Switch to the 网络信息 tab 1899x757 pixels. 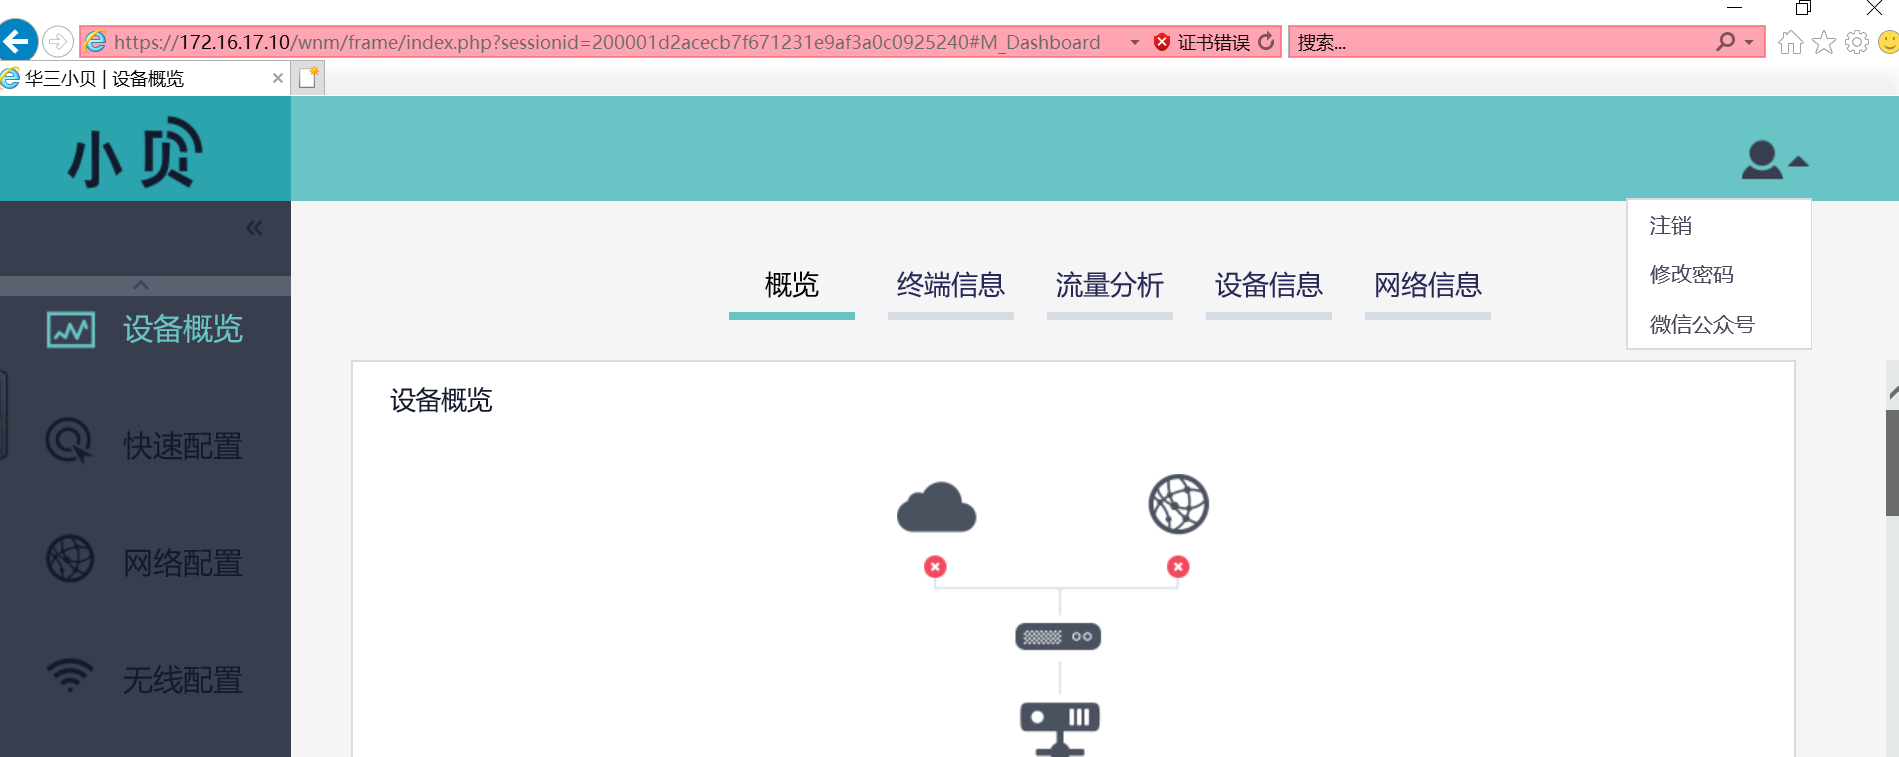tap(1428, 285)
